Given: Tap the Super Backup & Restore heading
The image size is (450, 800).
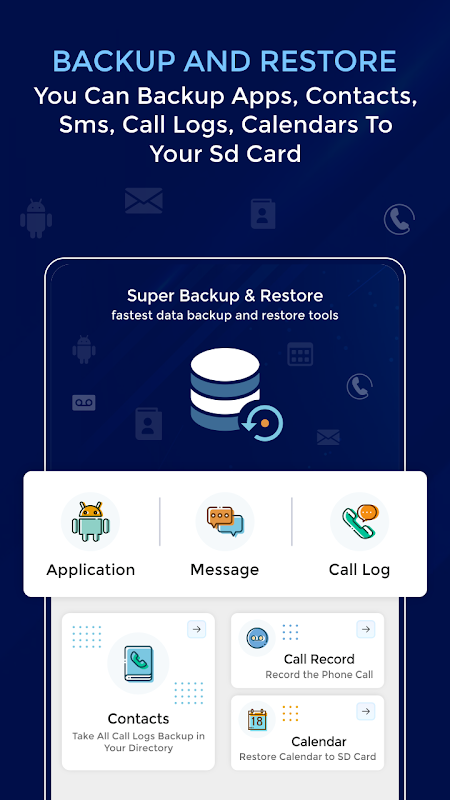Looking at the screenshot, I should click(225, 295).
